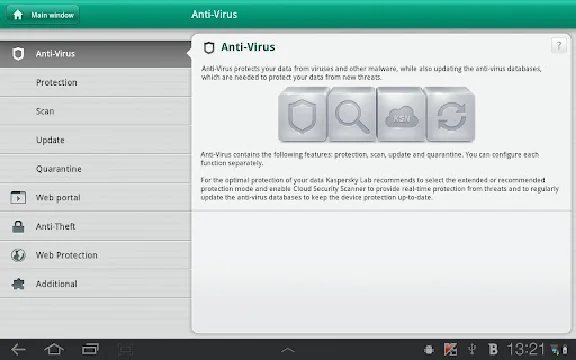
Task: Click the Anti-Theft padlock icon
Action: click(18, 226)
